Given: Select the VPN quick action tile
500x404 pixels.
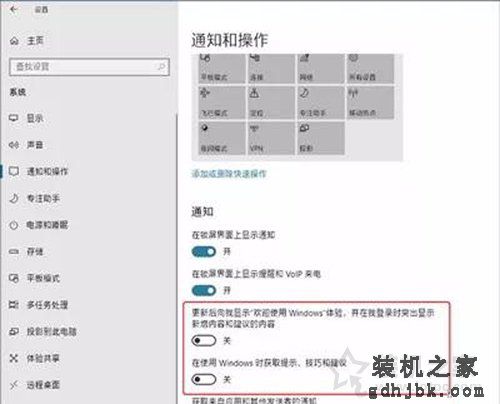Looking at the screenshot, I should click(x=271, y=138).
